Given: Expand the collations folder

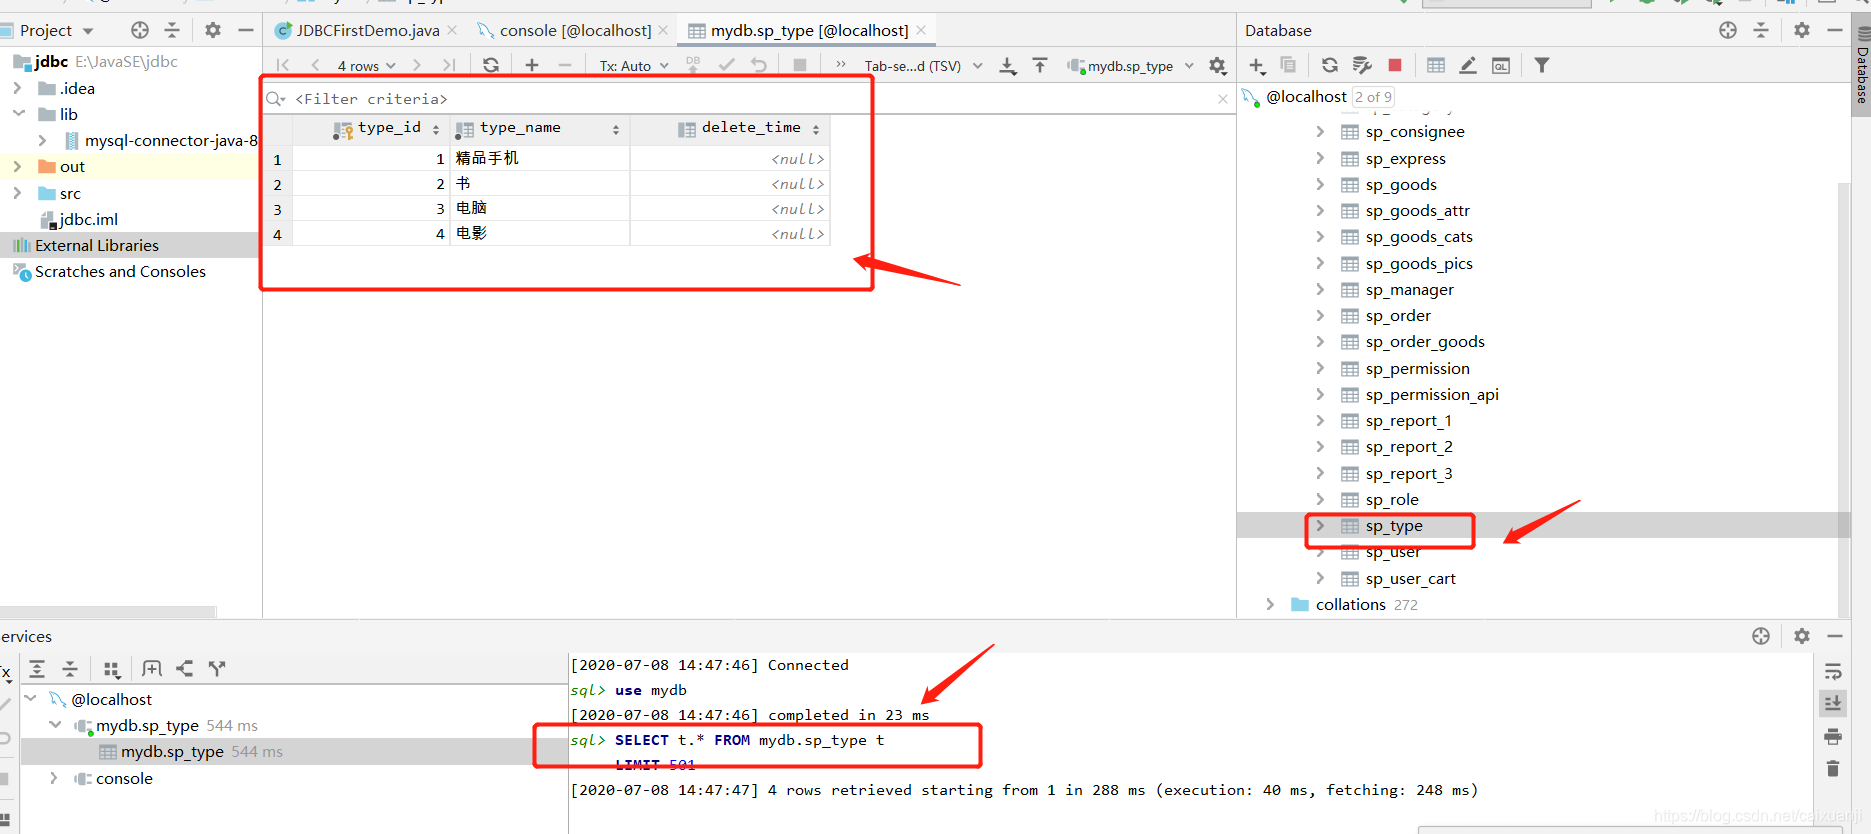Looking at the screenshot, I should pyautogui.click(x=1270, y=604).
